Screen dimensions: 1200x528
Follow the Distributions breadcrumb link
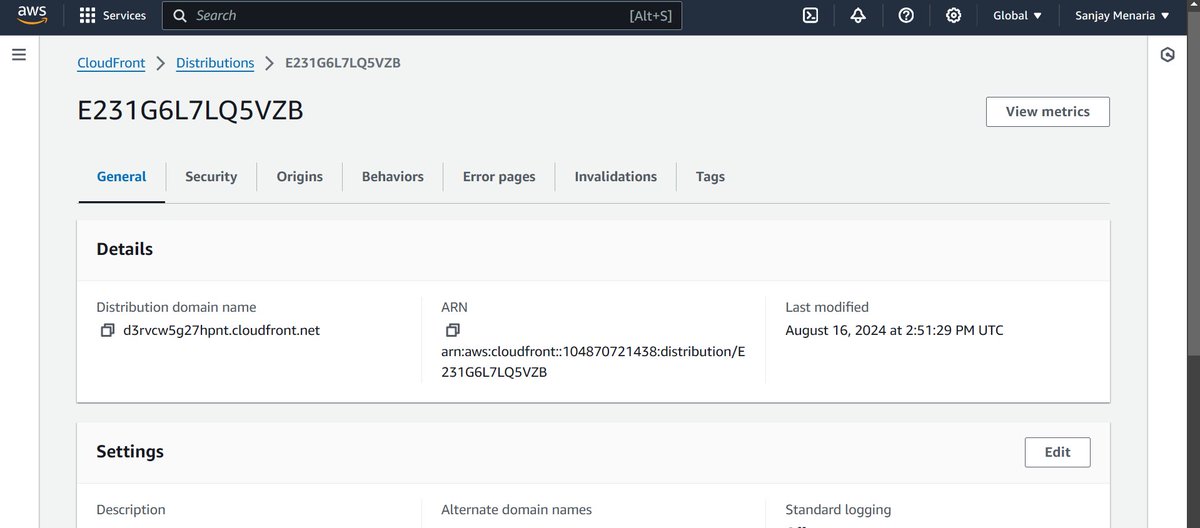(x=215, y=63)
